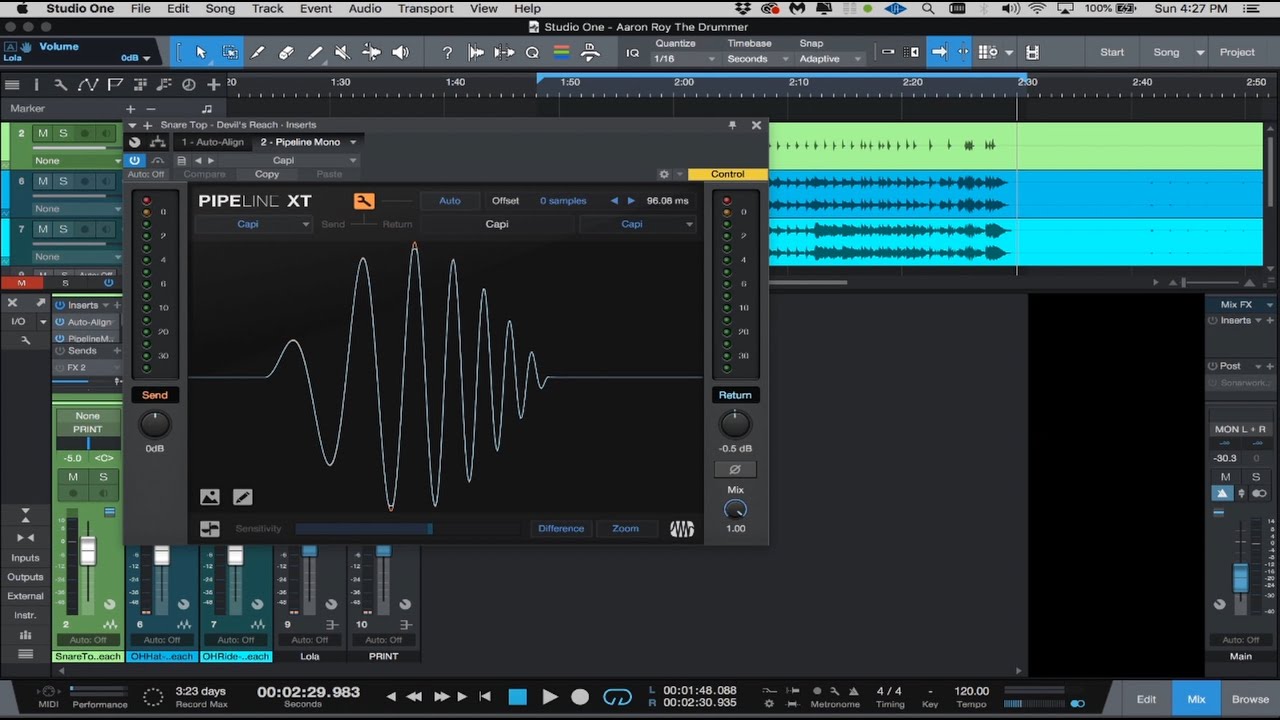Screen dimensions: 1280x720
Task: Open the Project page button
Action: coord(1237,52)
